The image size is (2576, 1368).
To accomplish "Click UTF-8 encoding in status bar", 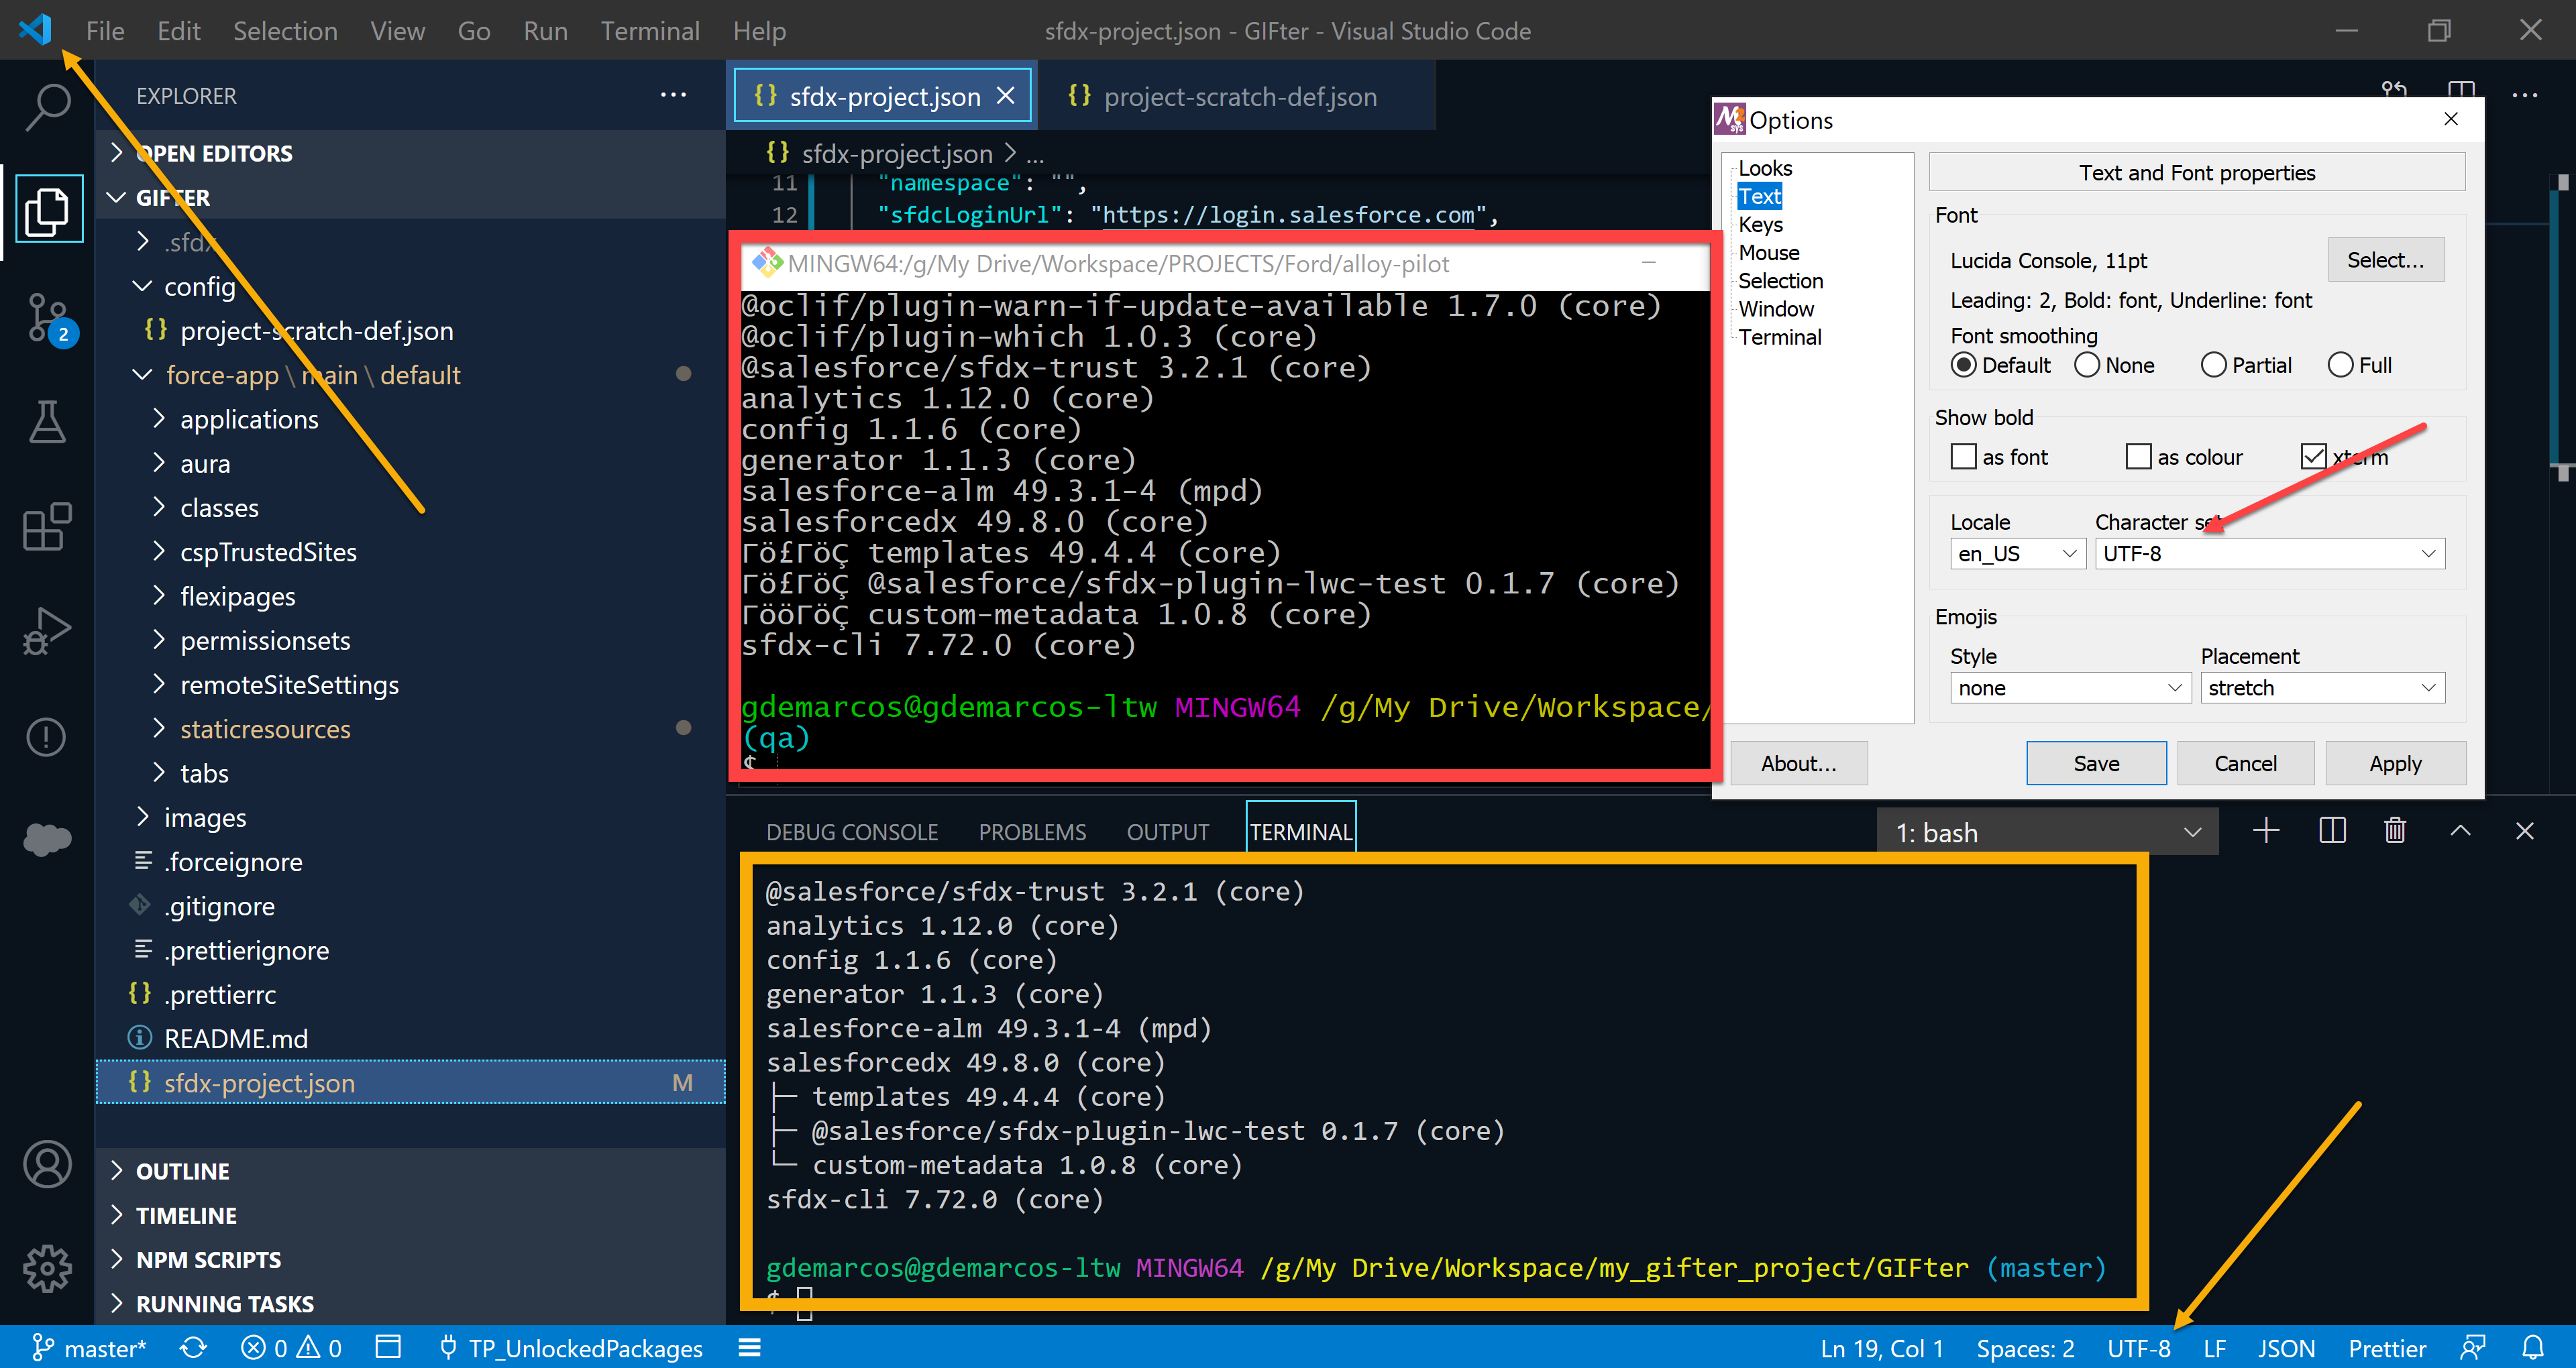I will point(2138,1348).
